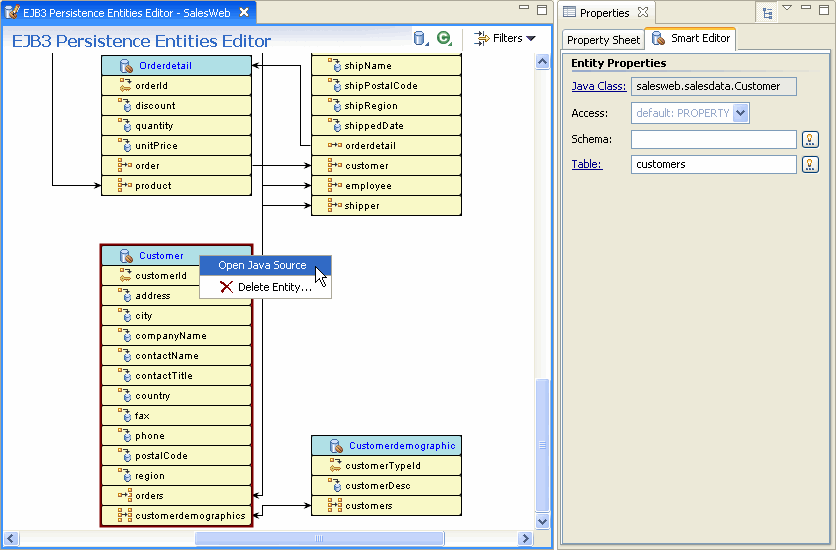836x550 pixels.
Task: Select the Properties view tab
Action: pyautogui.click(x=605, y=13)
